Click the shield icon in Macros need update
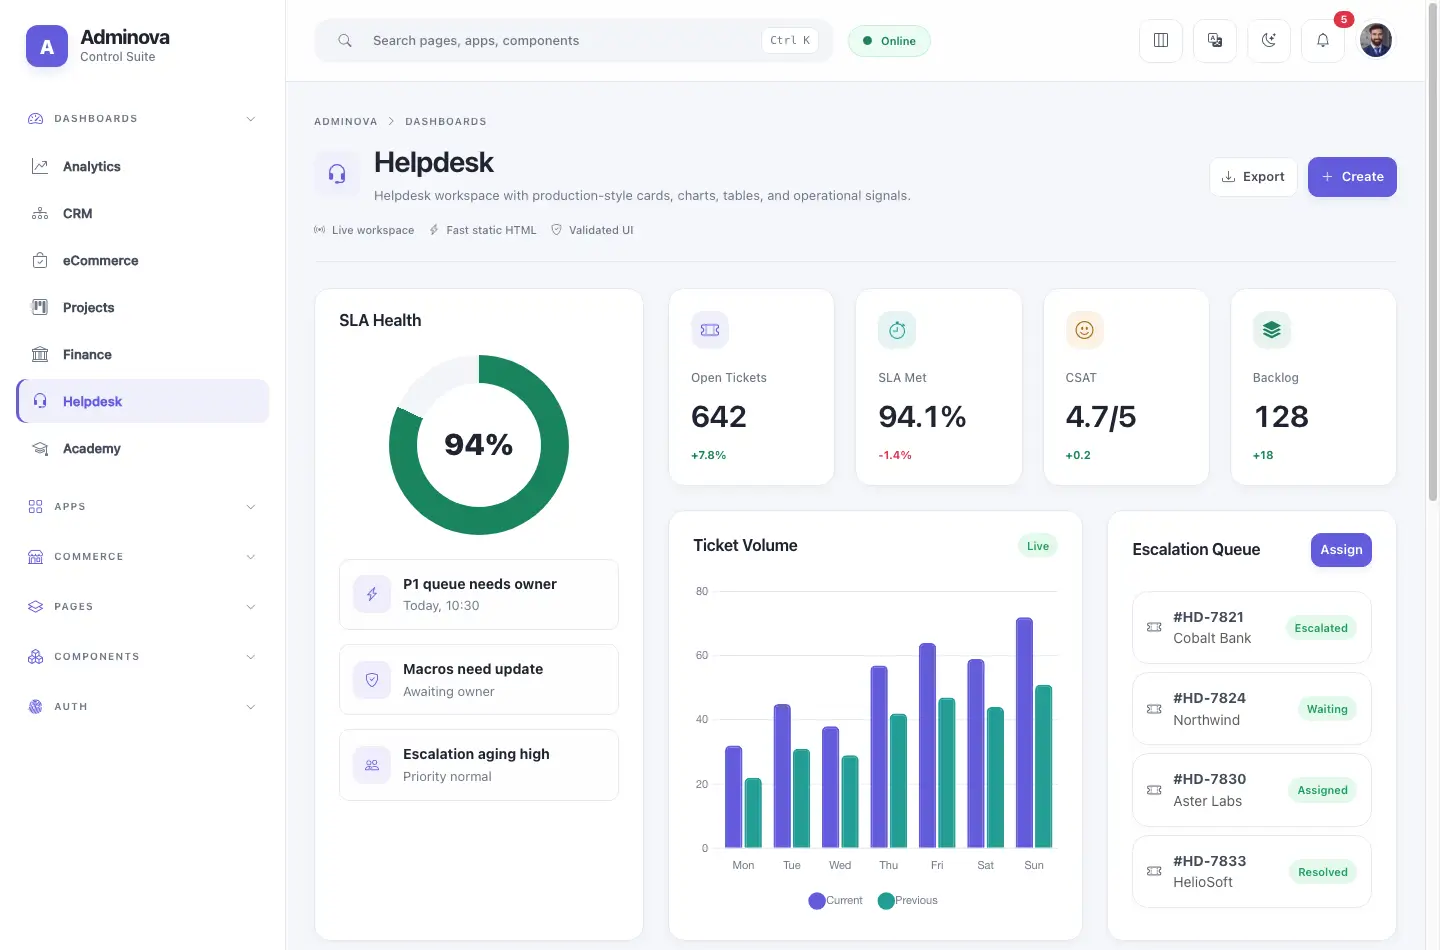The image size is (1440, 950). [372, 680]
